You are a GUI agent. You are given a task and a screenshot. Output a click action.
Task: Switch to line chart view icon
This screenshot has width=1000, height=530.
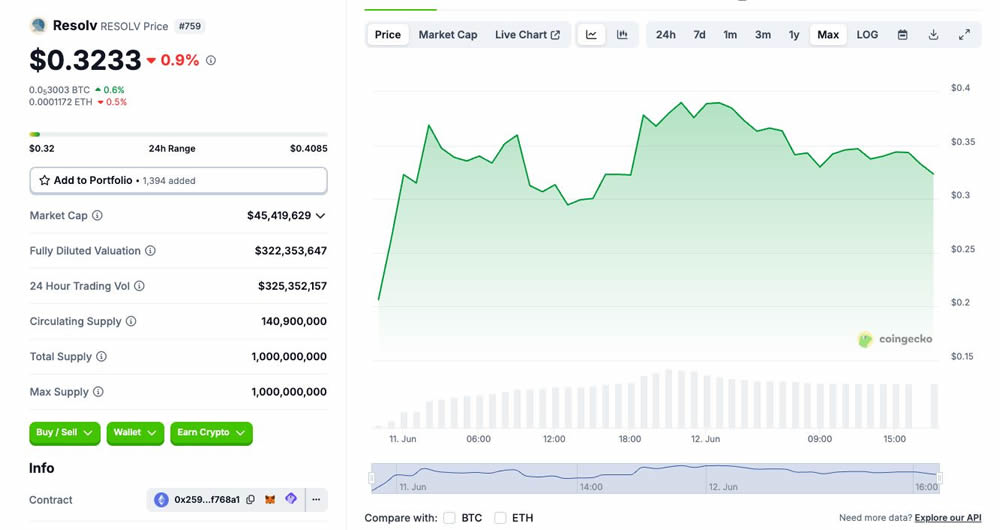click(591, 35)
